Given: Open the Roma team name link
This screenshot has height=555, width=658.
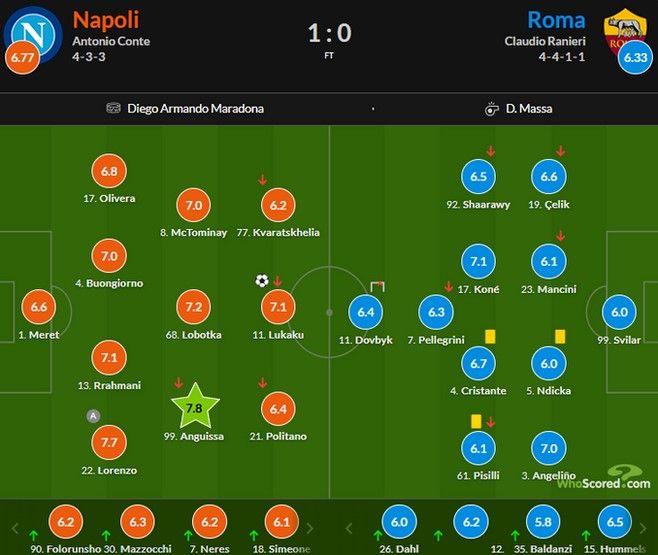Looking at the screenshot, I should 556,19.
